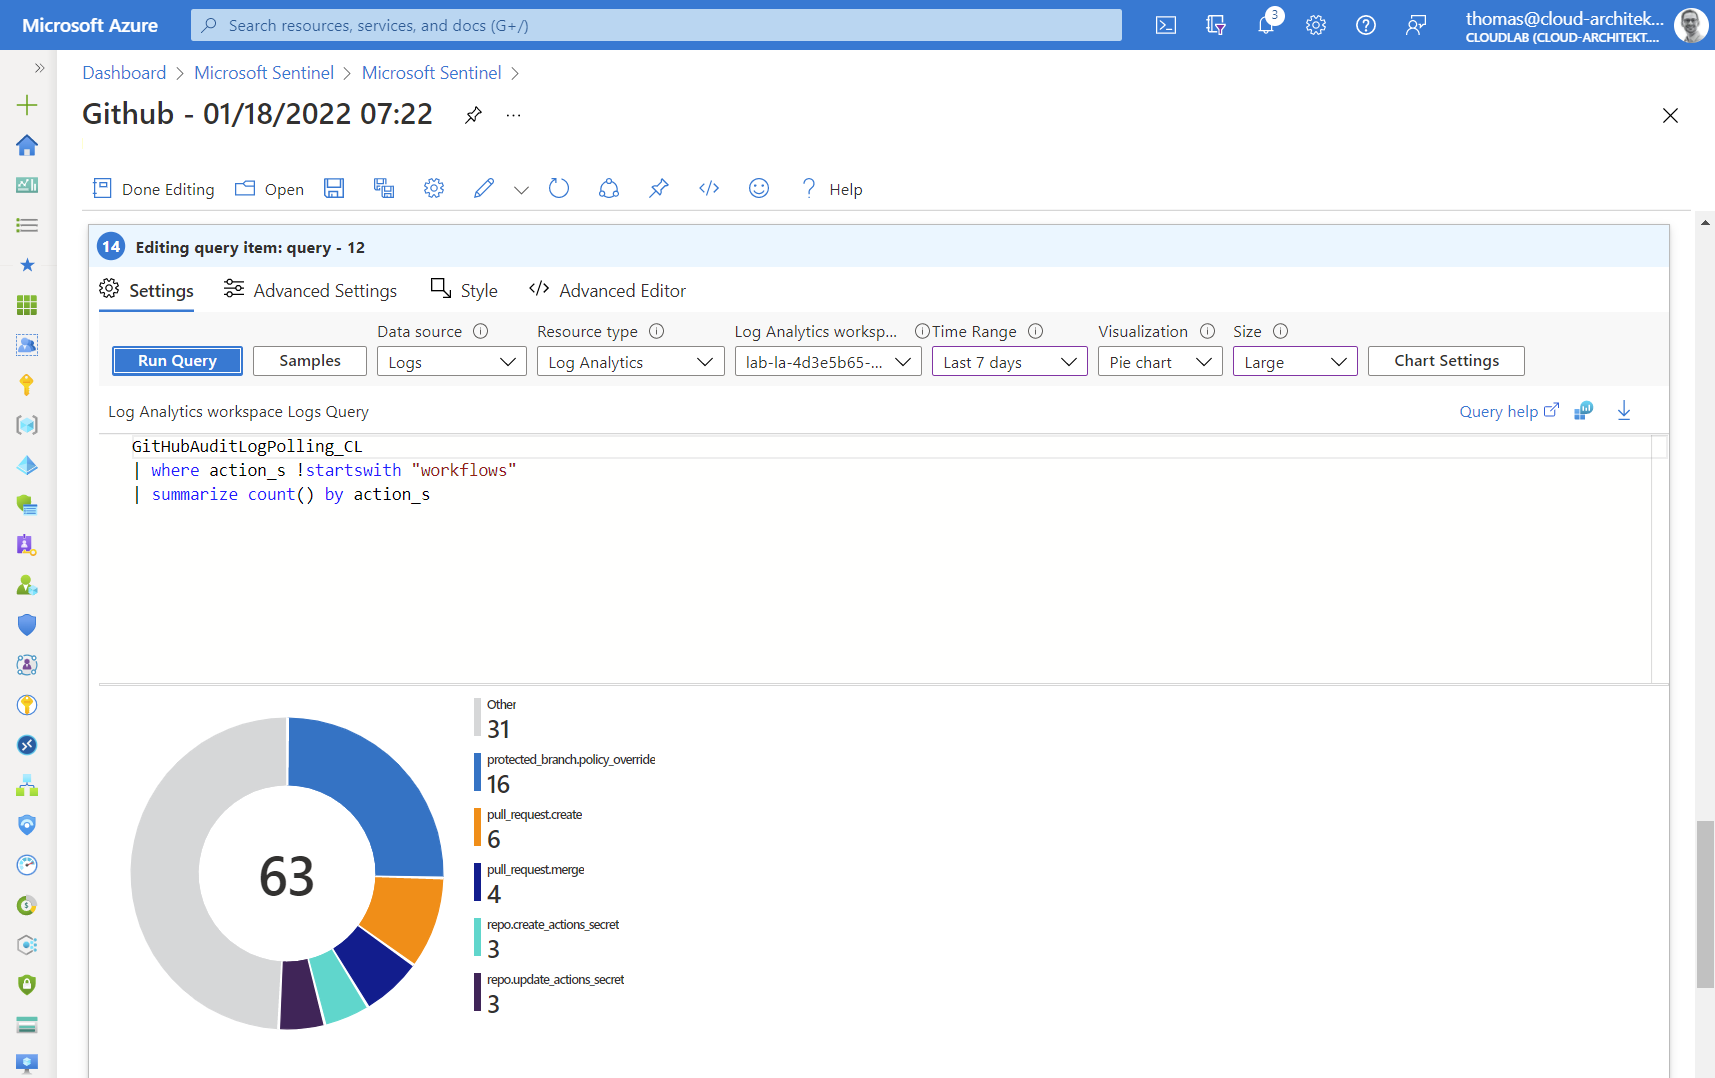Click the Chart Settings button
1715x1078 pixels.
[x=1446, y=361]
